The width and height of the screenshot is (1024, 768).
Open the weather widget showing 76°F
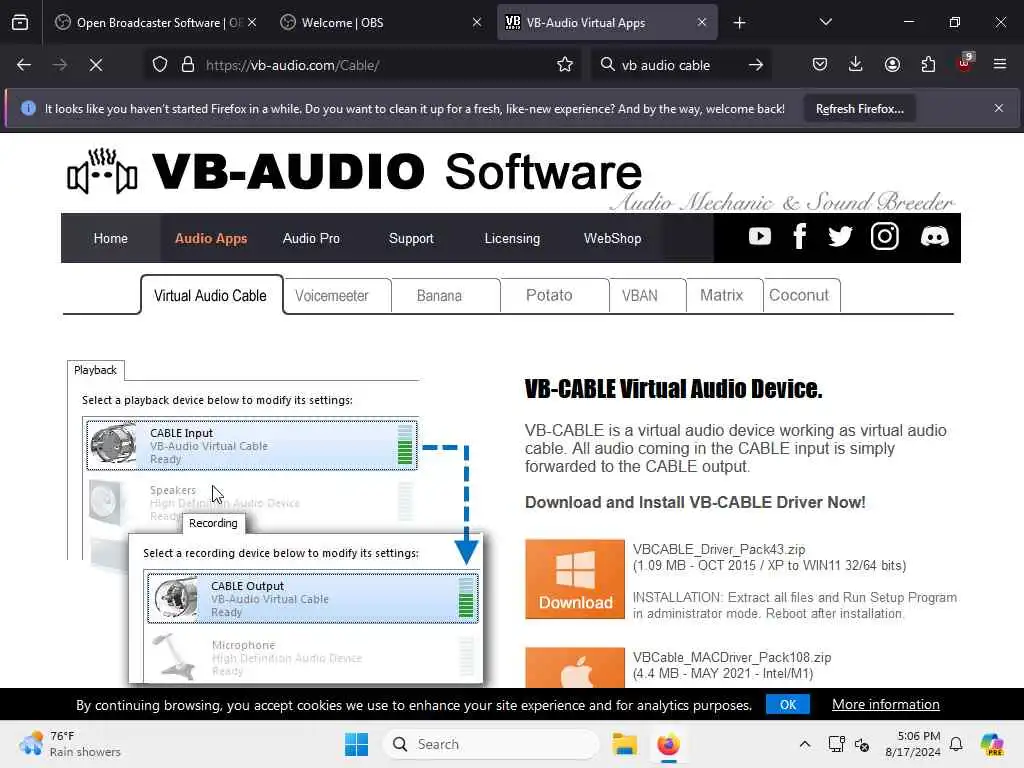[71, 744]
